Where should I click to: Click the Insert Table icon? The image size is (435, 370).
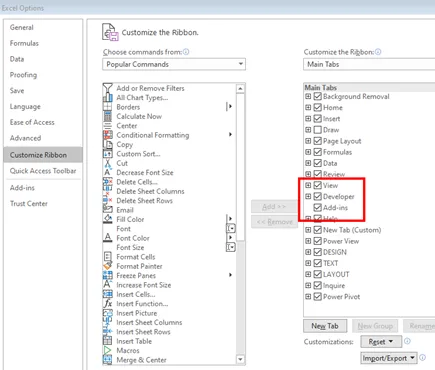tap(108, 341)
